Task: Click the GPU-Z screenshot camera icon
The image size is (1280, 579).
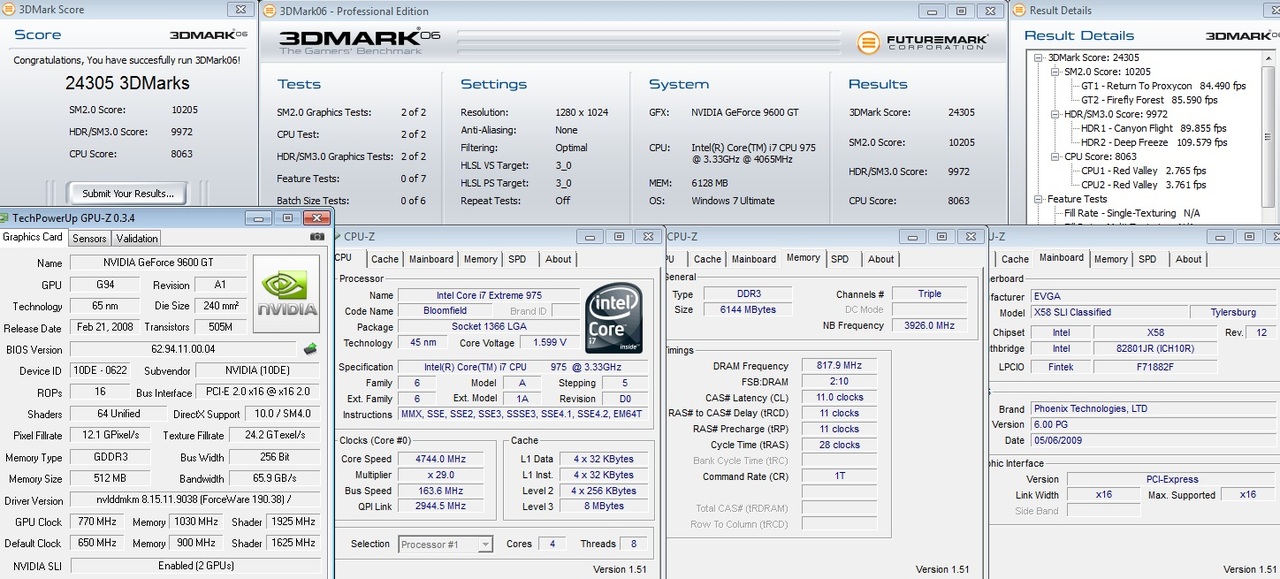Action: [x=317, y=237]
